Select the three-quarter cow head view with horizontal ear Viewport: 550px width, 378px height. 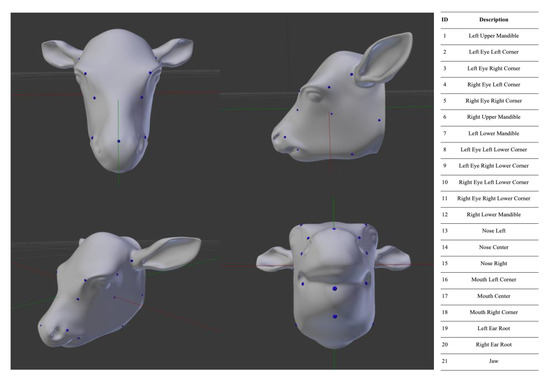(x=119, y=290)
